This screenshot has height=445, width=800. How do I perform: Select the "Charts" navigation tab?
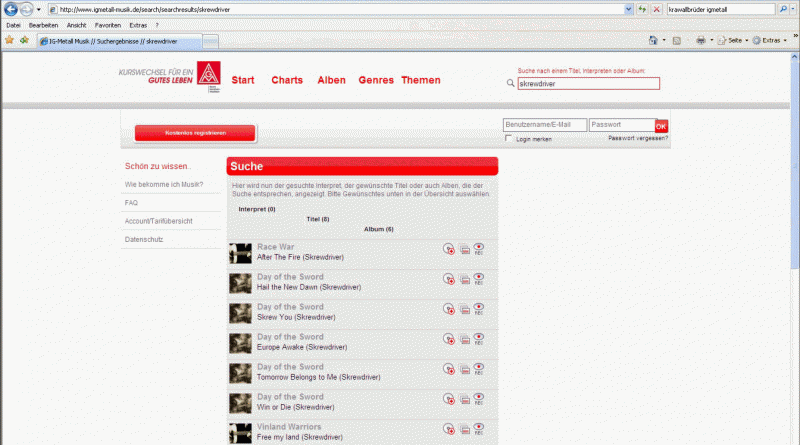click(x=286, y=80)
